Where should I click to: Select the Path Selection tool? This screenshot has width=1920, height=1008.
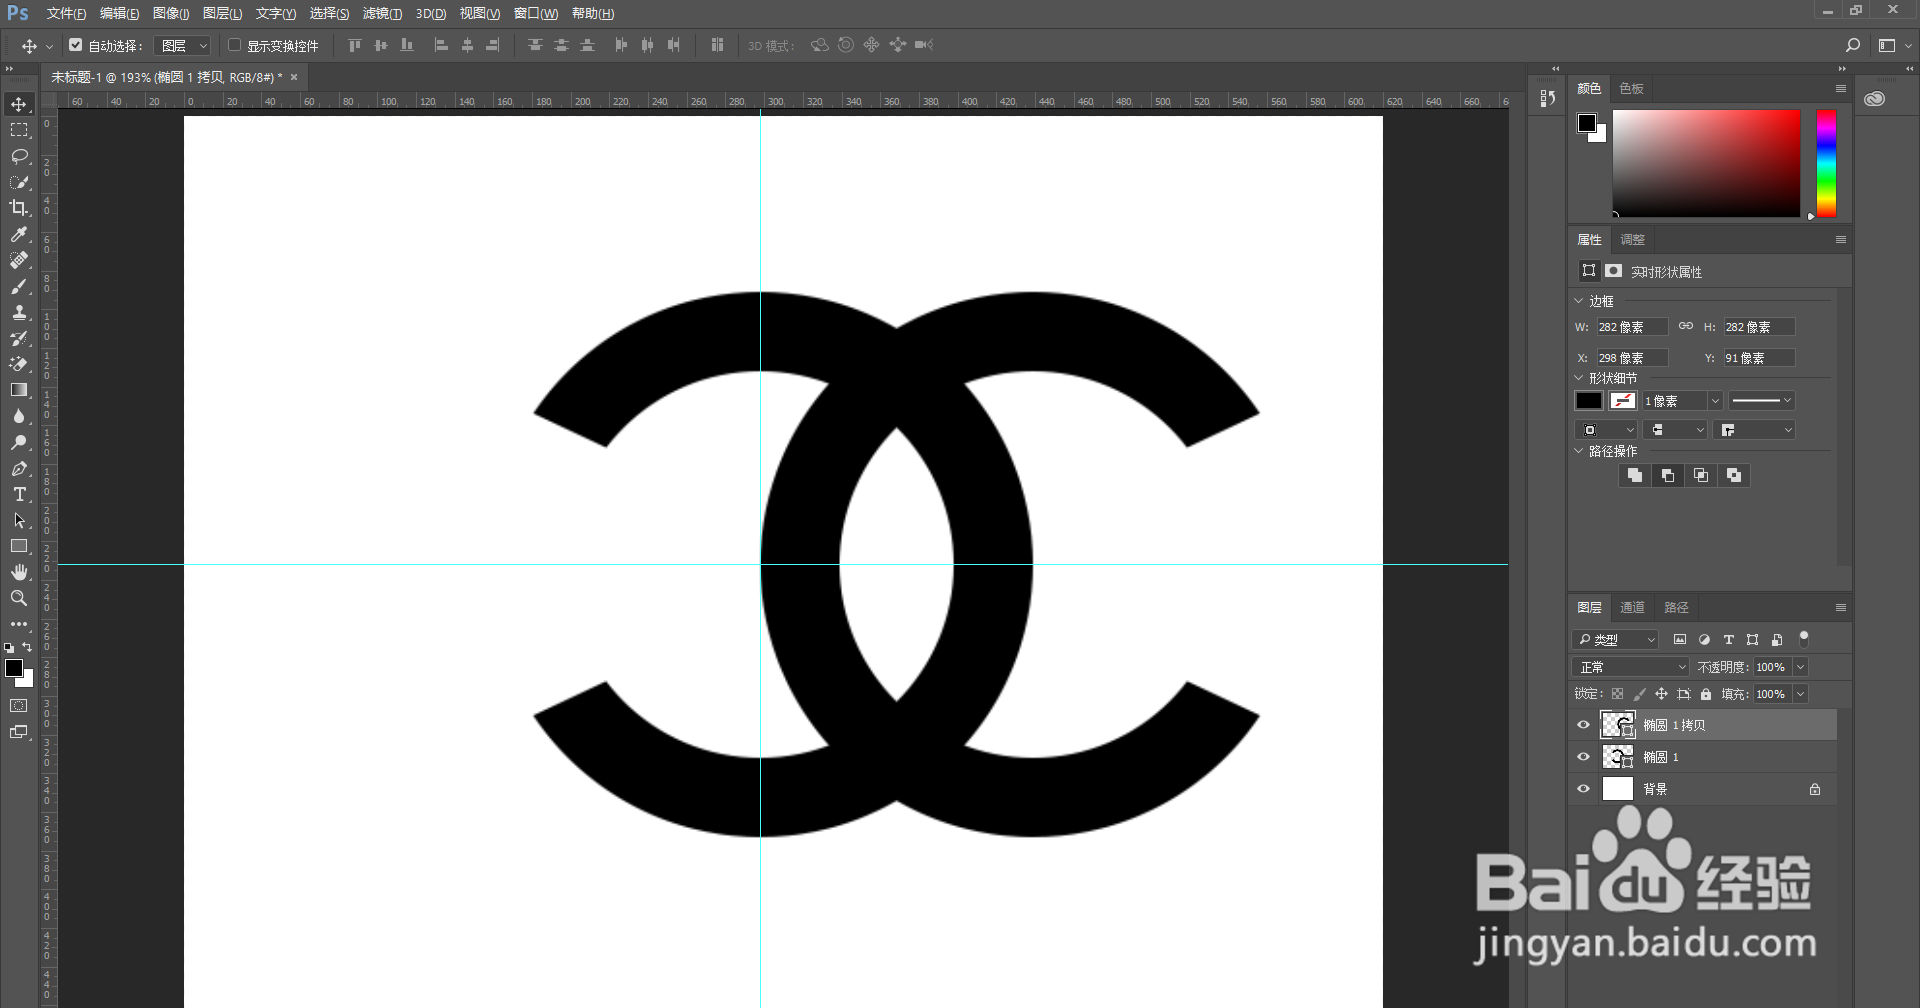tap(19, 520)
